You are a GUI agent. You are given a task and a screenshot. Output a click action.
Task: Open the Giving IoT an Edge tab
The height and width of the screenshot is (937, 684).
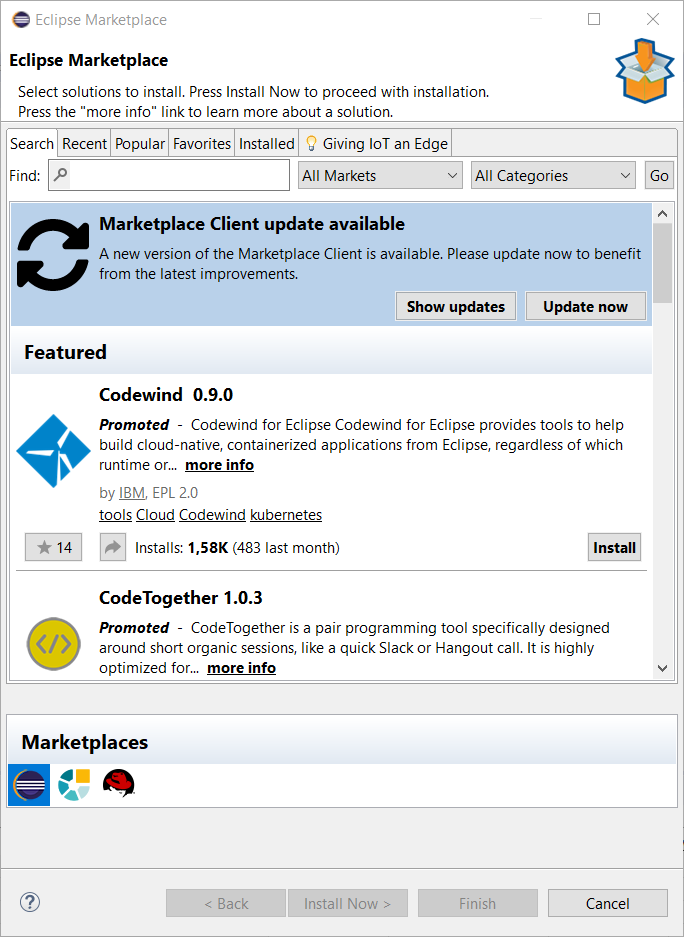[x=377, y=143]
